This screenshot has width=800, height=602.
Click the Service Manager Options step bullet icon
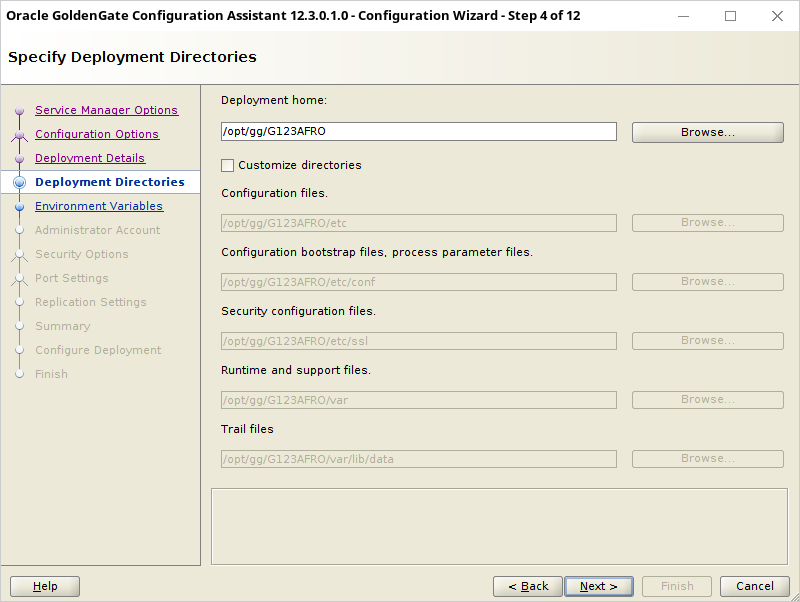click(x=19, y=111)
